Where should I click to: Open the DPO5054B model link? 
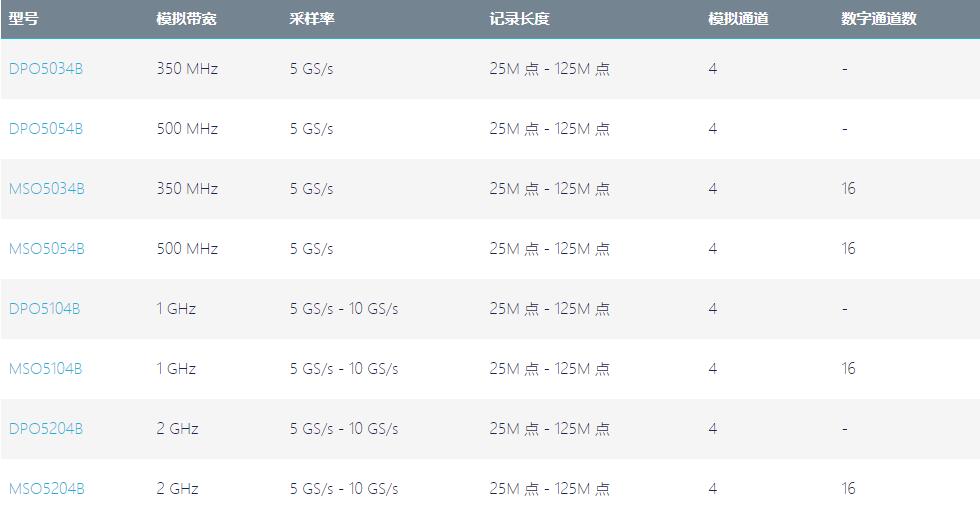(45, 129)
